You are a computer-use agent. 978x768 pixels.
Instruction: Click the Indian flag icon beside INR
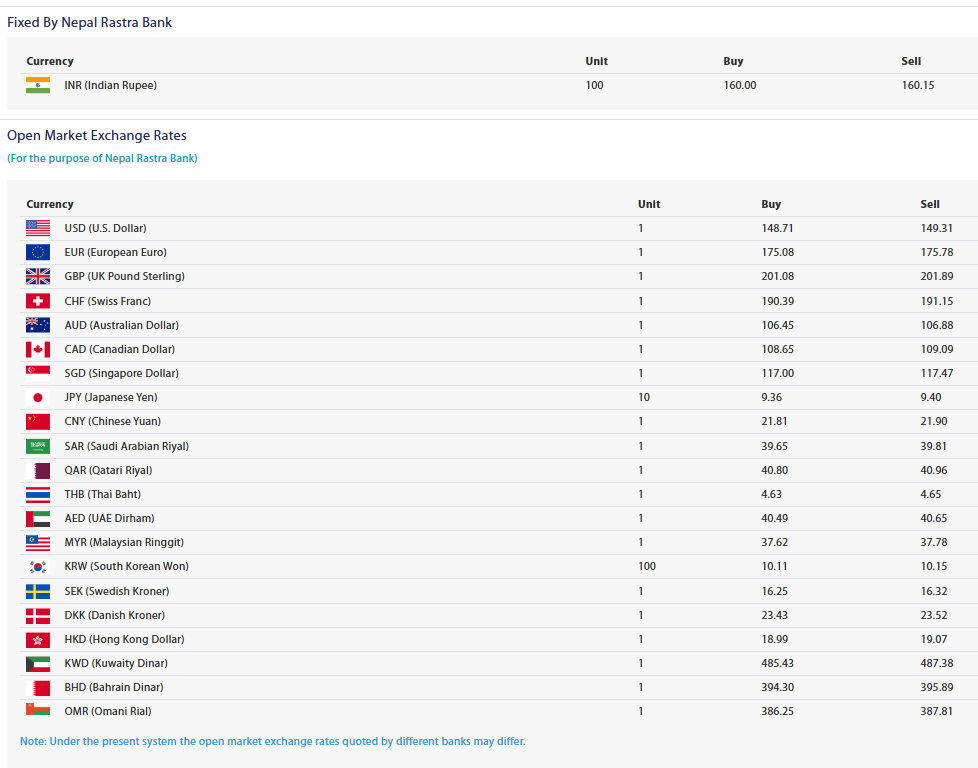tap(38, 85)
